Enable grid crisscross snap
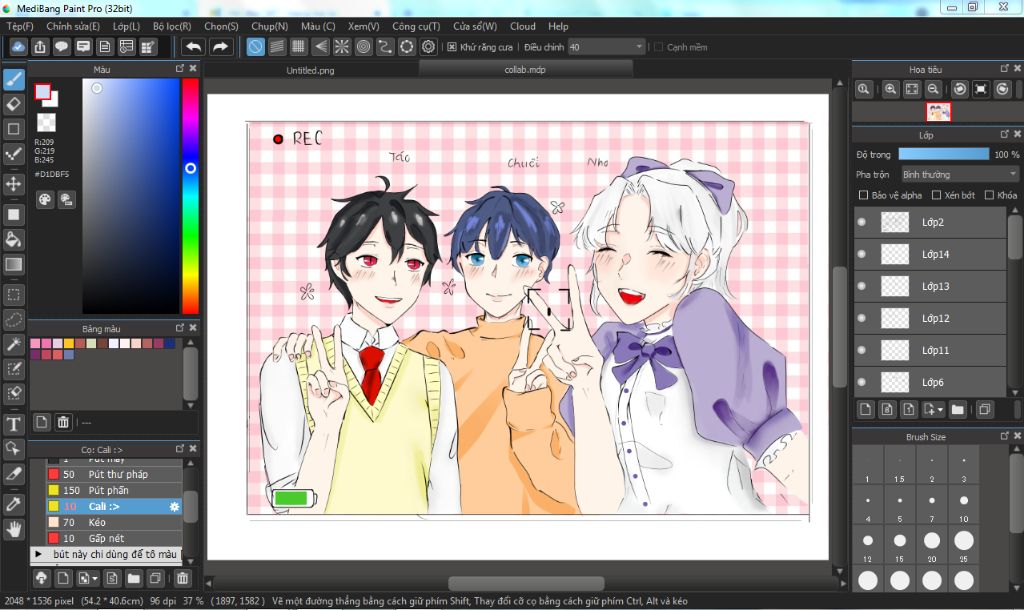 298,46
